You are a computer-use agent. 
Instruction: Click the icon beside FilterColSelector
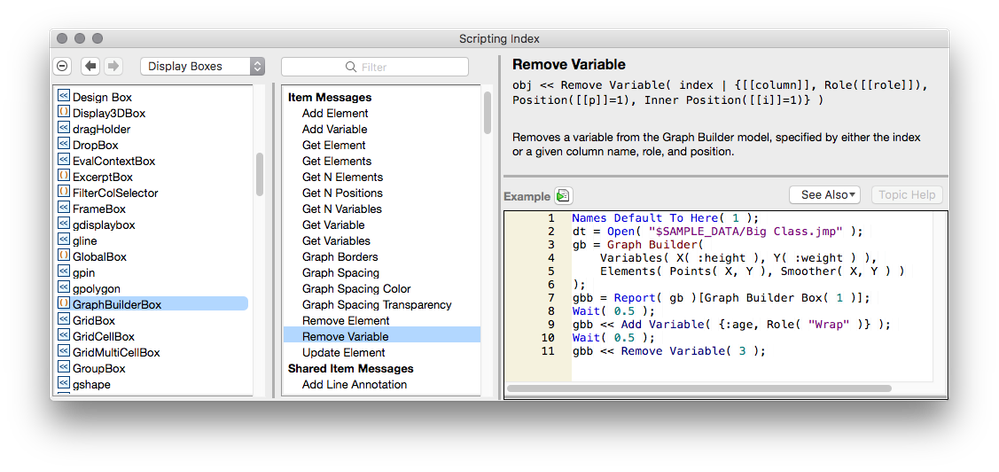(63, 193)
